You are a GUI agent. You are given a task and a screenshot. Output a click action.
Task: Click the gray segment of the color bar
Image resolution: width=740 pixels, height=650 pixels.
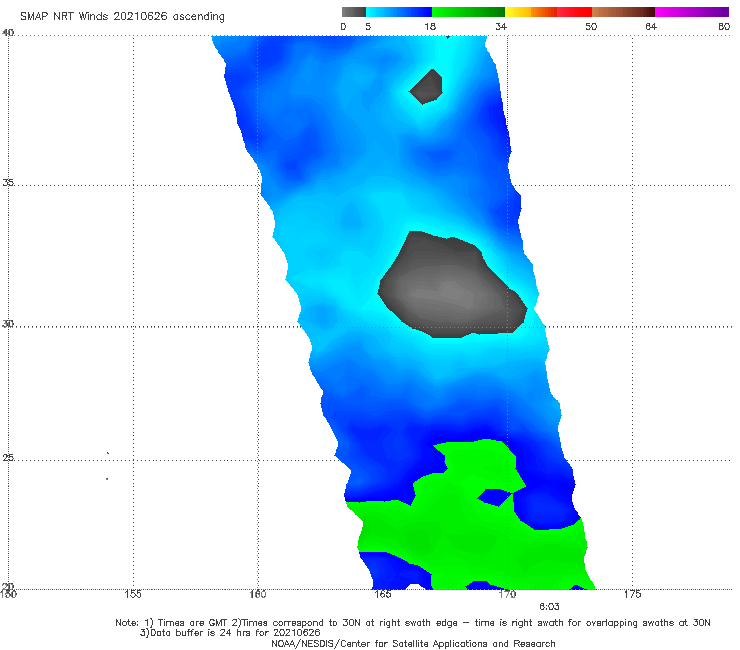click(353, 12)
